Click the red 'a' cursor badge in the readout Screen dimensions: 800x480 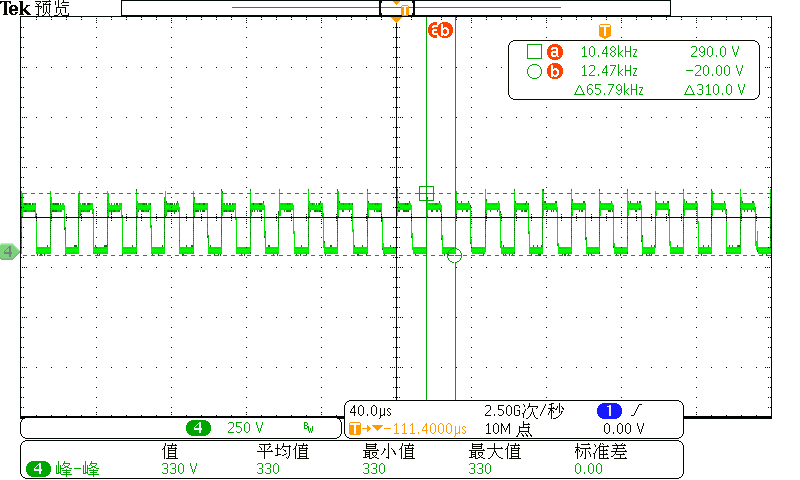555,52
